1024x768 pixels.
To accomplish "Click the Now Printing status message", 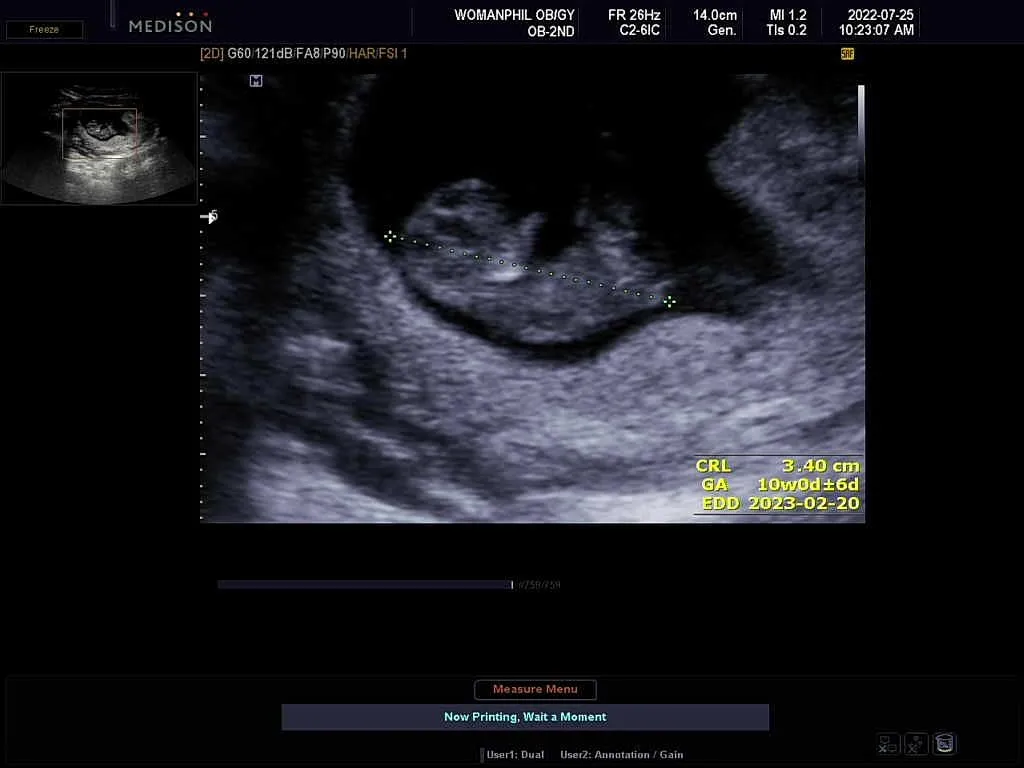I will point(525,716).
